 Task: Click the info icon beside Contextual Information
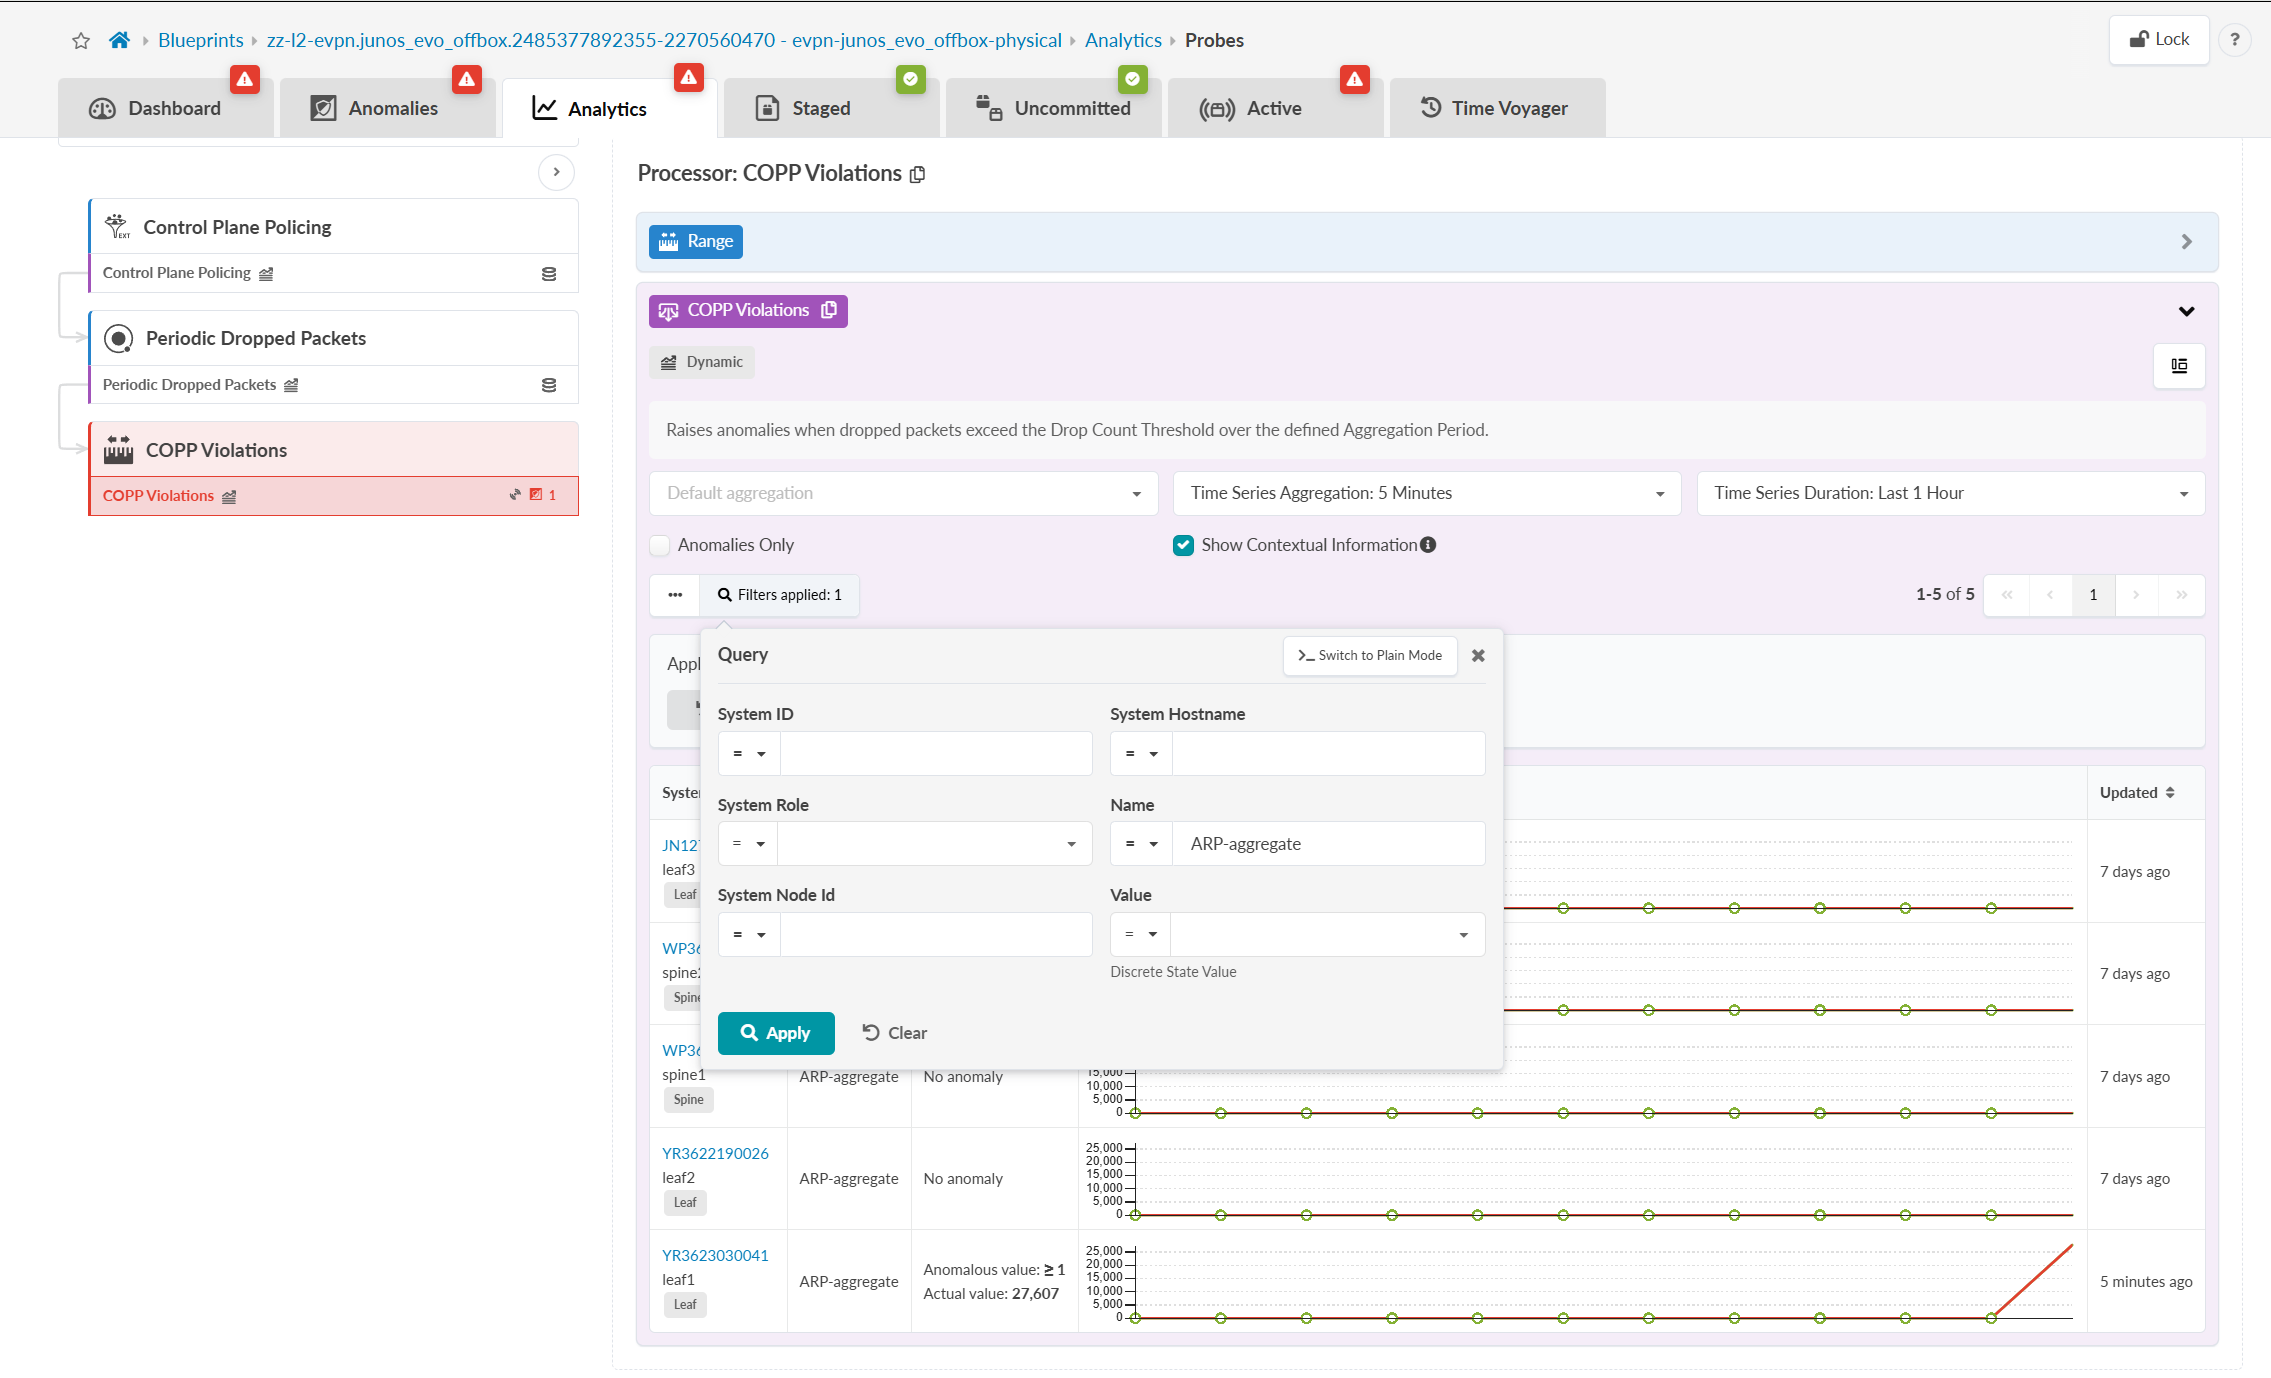tap(1428, 545)
